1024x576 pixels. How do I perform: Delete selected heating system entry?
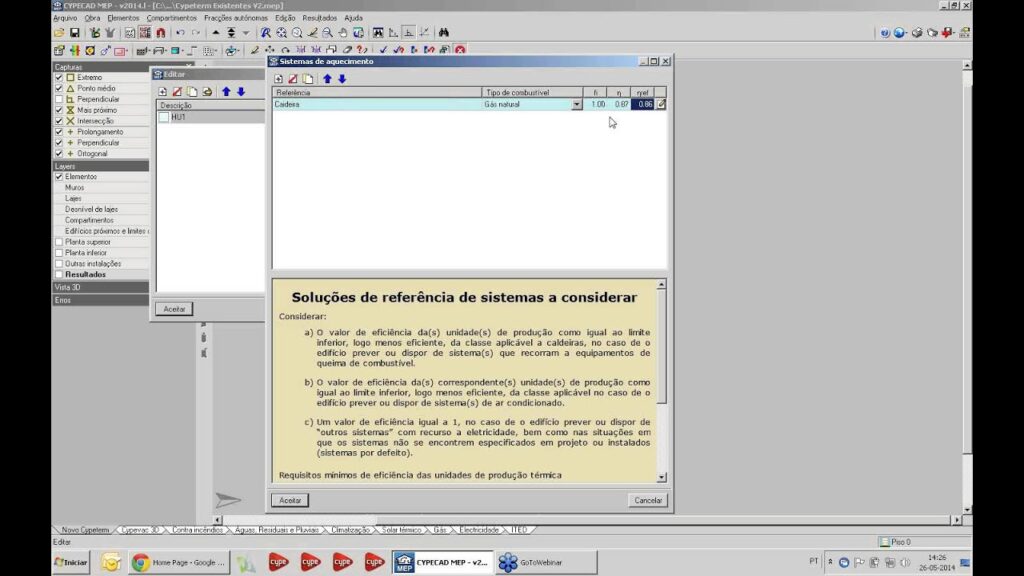pos(293,78)
